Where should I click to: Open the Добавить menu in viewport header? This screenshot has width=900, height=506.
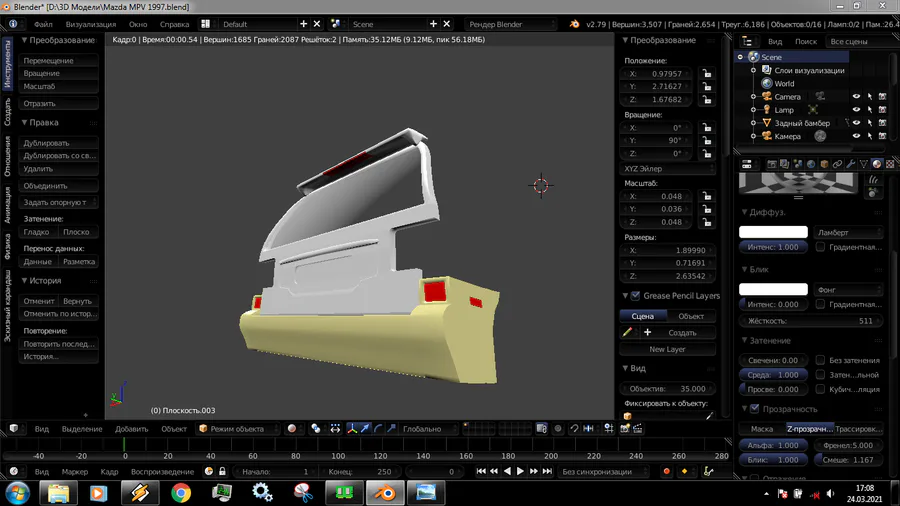[131, 429]
